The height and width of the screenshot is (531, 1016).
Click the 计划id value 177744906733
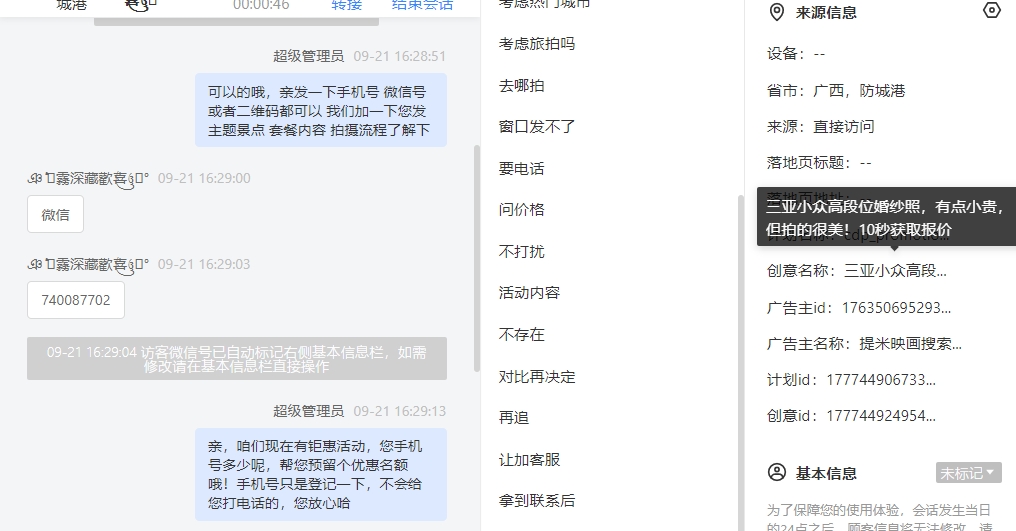tap(881, 379)
